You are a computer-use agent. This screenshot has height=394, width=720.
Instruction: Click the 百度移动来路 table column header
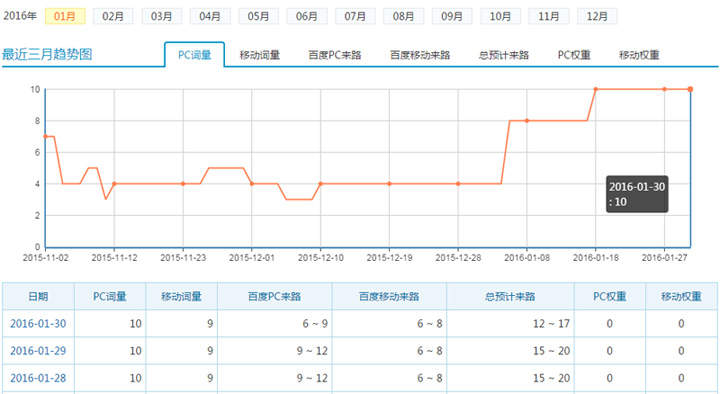[389, 297]
